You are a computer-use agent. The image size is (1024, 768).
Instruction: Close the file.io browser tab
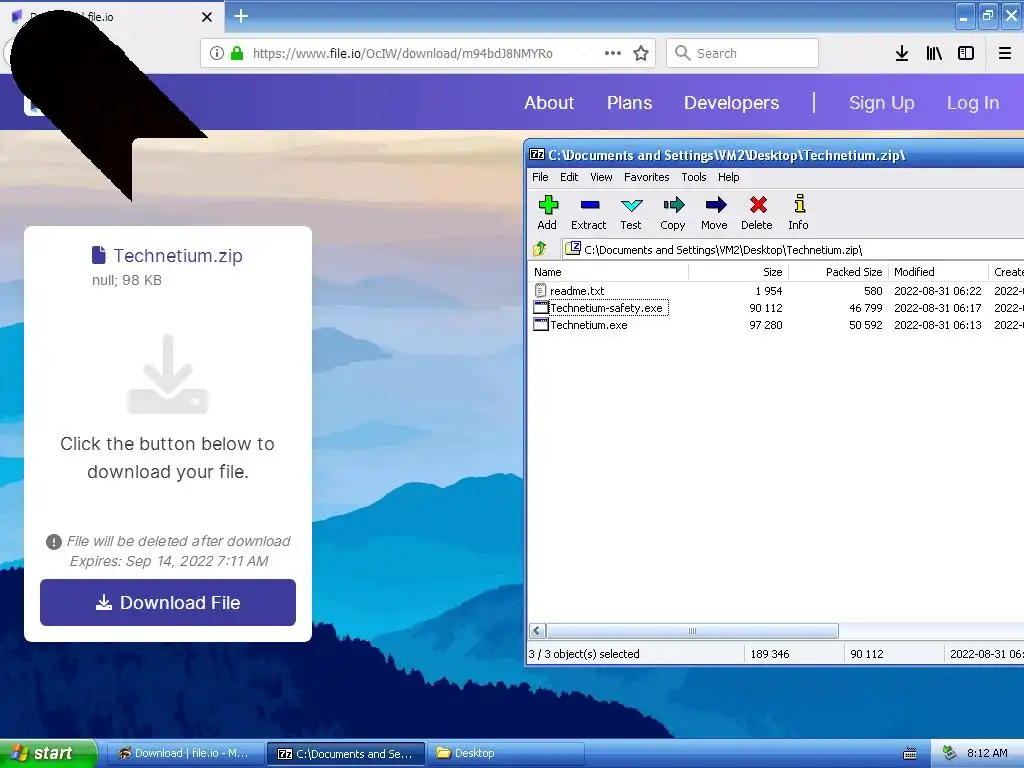(207, 17)
